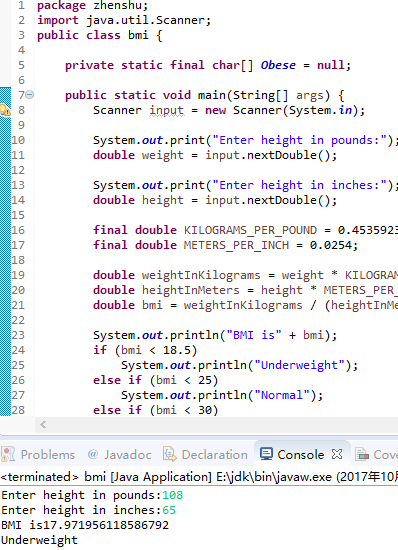Click the BMI result line in console
Image resolution: width=398 pixels, height=550 pixels.
click(85, 525)
